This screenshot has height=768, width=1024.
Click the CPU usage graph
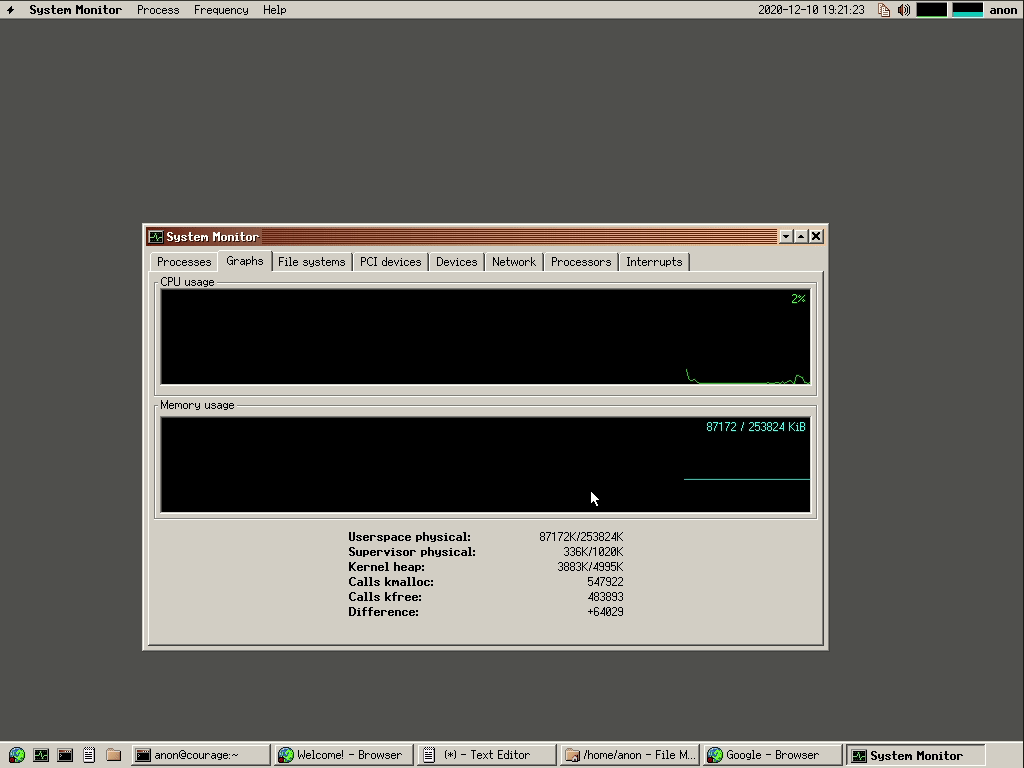(485, 337)
